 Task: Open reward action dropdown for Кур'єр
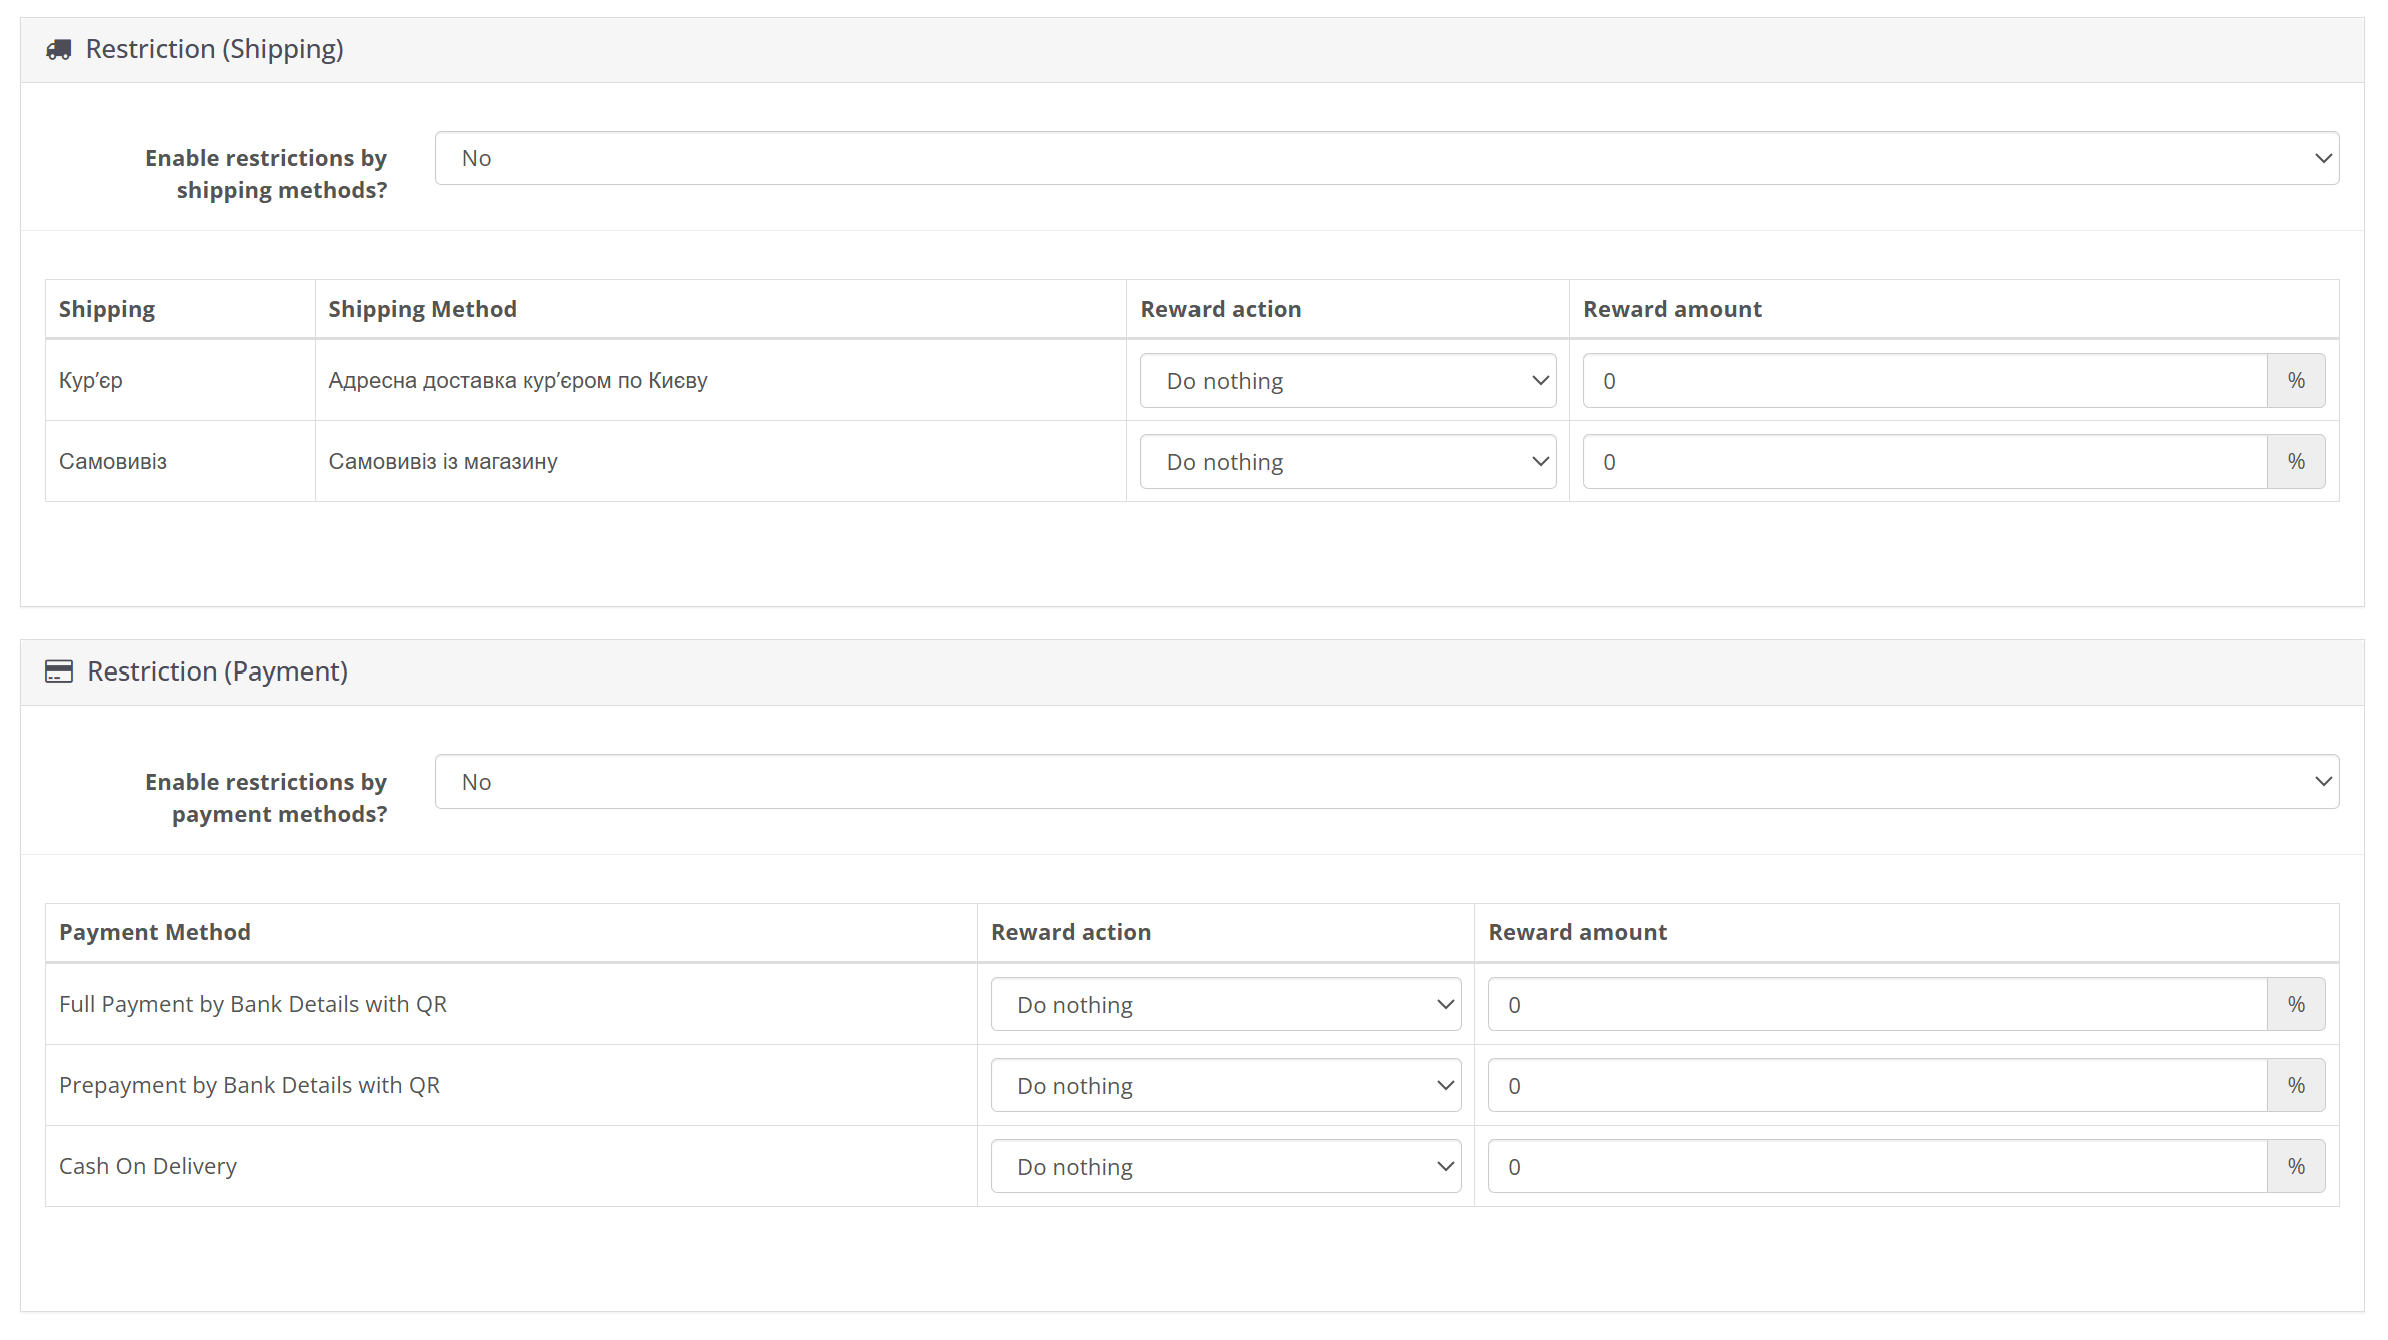[1348, 381]
